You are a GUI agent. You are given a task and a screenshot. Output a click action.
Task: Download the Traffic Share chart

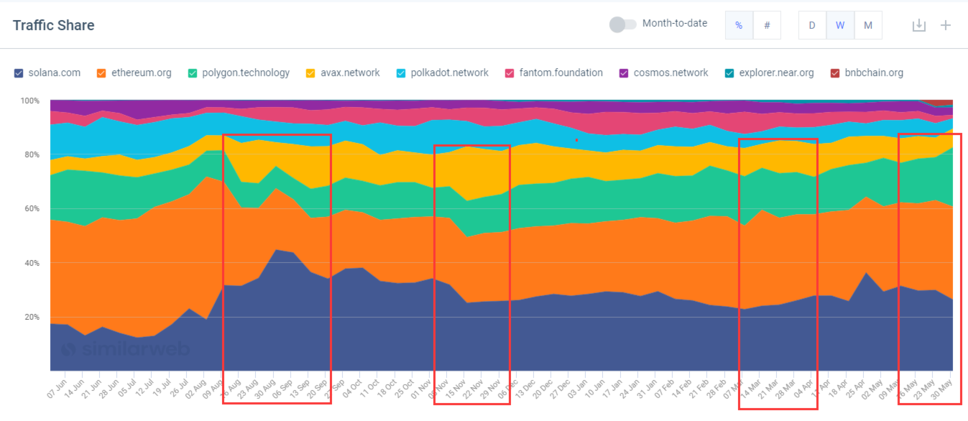[919, 25]
